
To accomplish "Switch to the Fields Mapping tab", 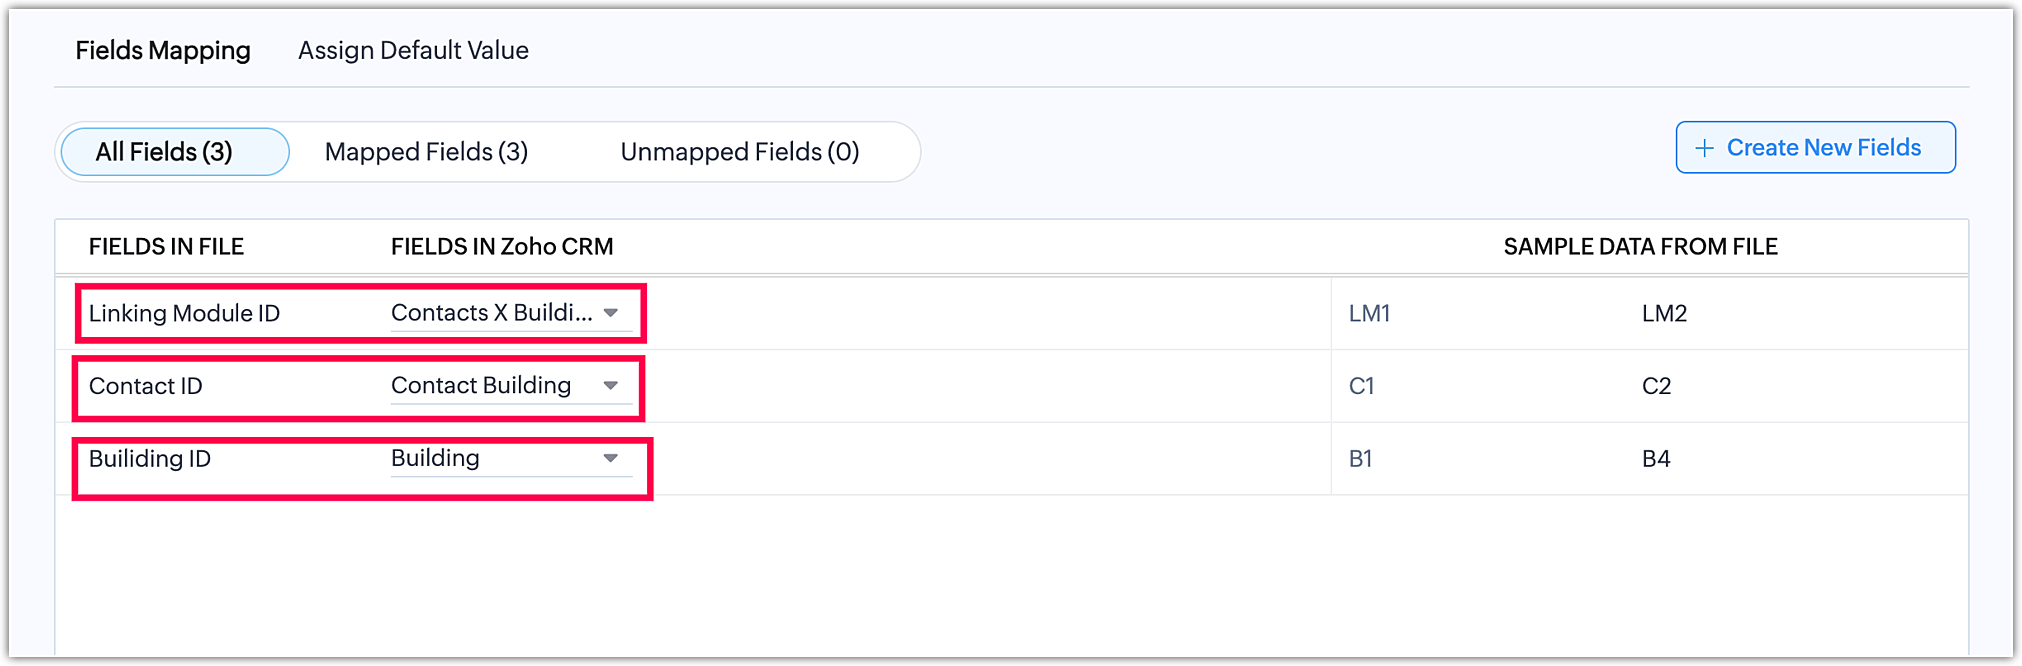I will pos(163,51).
